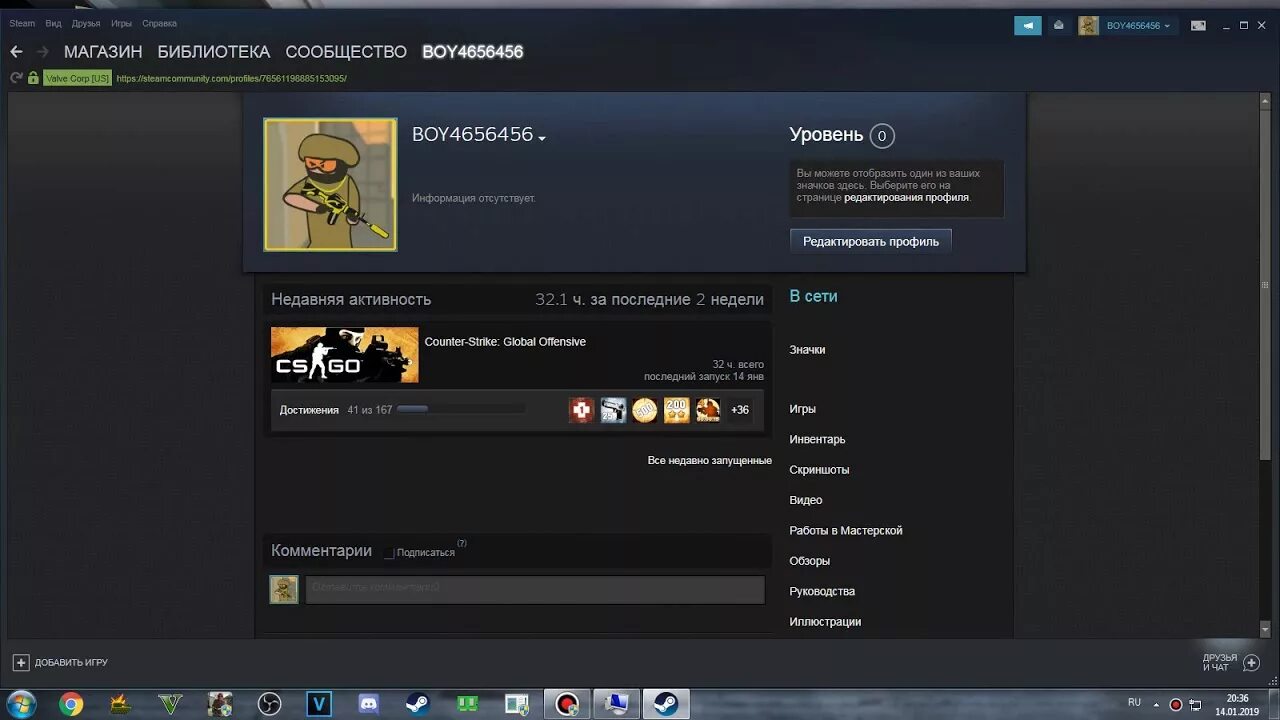Screen dimensions: 1280x720
Task: Open Работы в Мастерской link
Action: (x=846, y=531)
